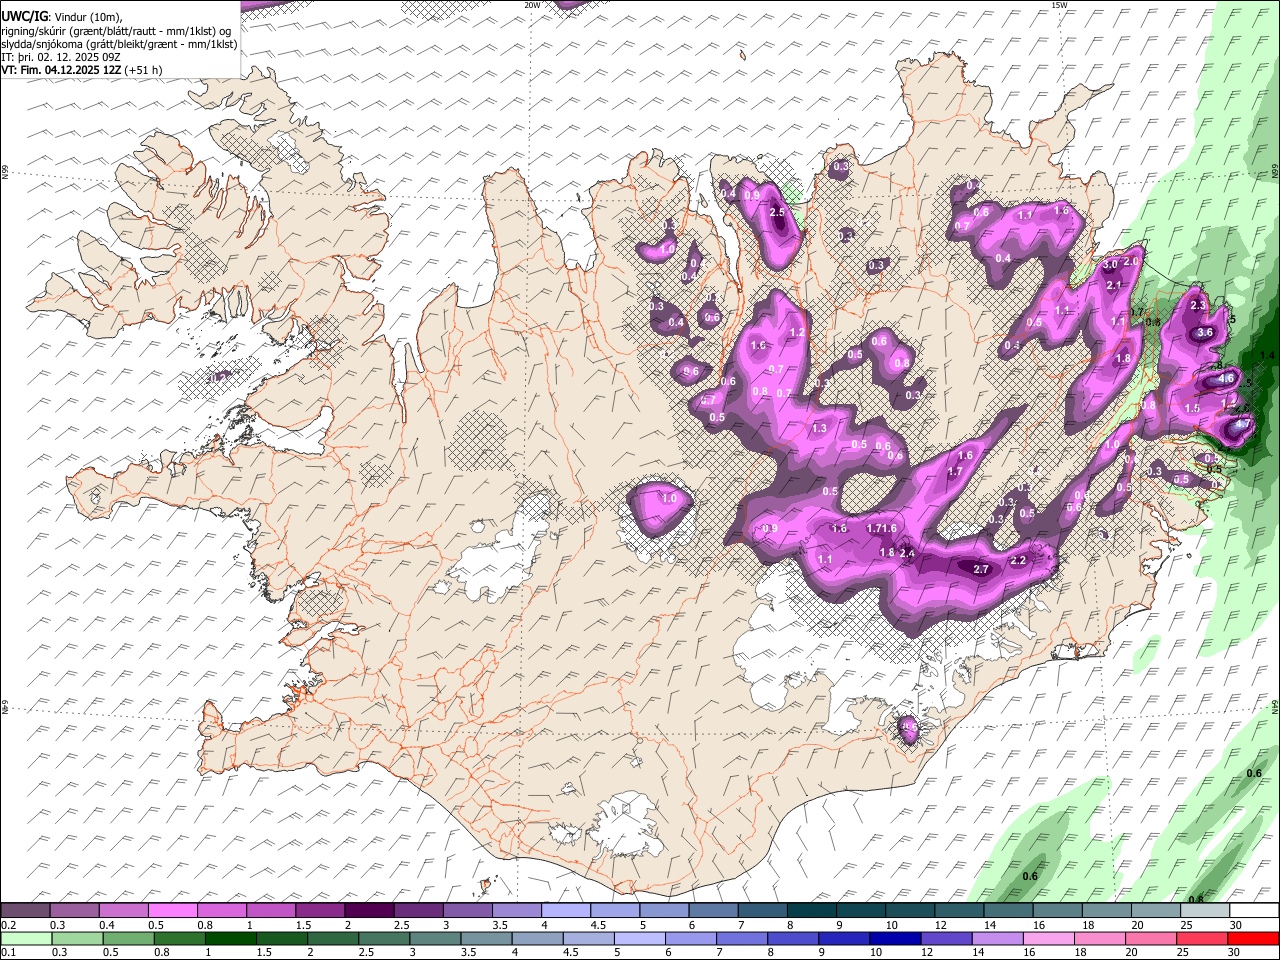Click the '4.6' precipitation value in the east
The height and width of the screenshot is (960, 1280).
1226,379
